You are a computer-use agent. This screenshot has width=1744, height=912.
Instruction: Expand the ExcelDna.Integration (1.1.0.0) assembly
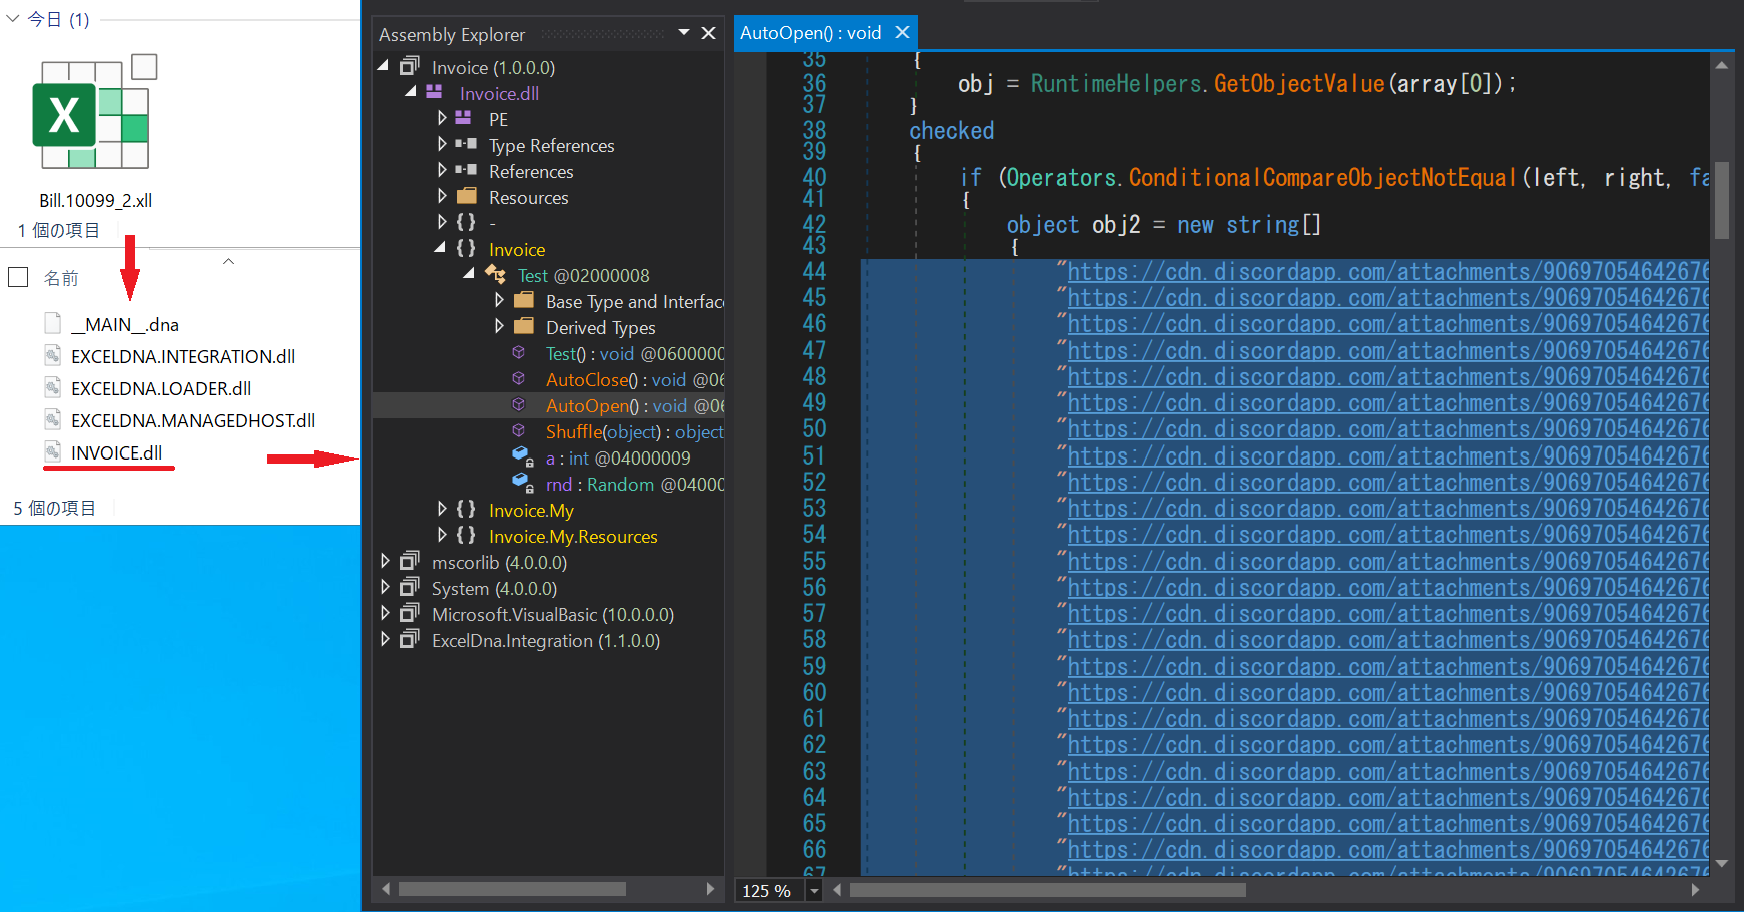pyautogui.click(x=385, y=639)
